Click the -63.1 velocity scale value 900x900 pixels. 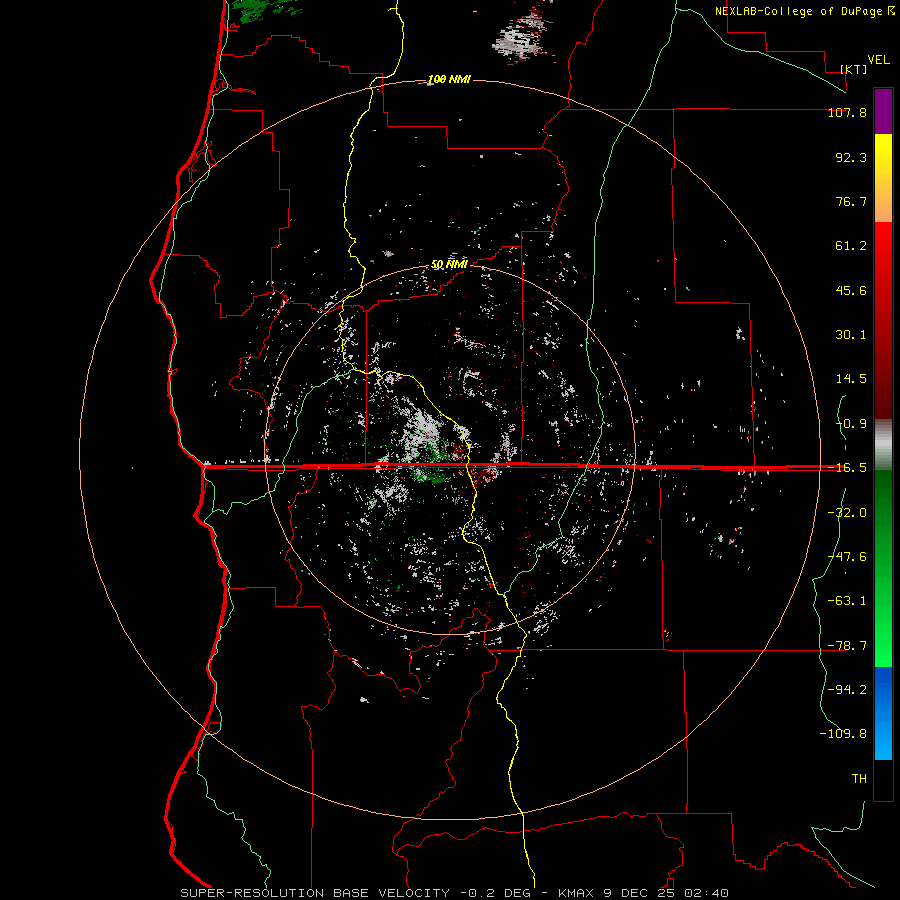click(x=847, y=601)
